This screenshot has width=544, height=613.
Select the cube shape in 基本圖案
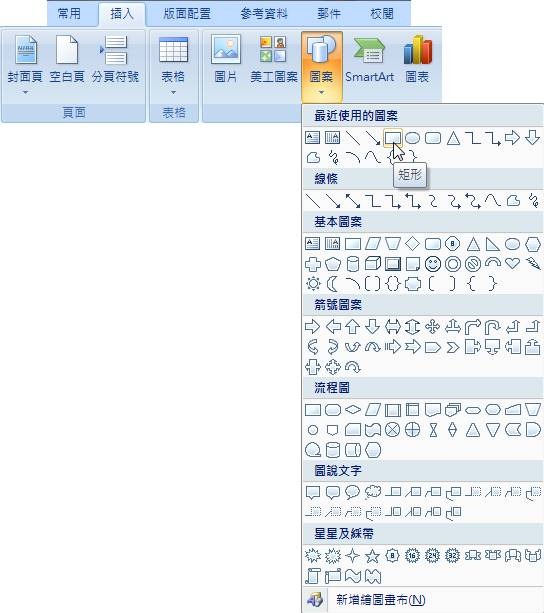(372, 264)
